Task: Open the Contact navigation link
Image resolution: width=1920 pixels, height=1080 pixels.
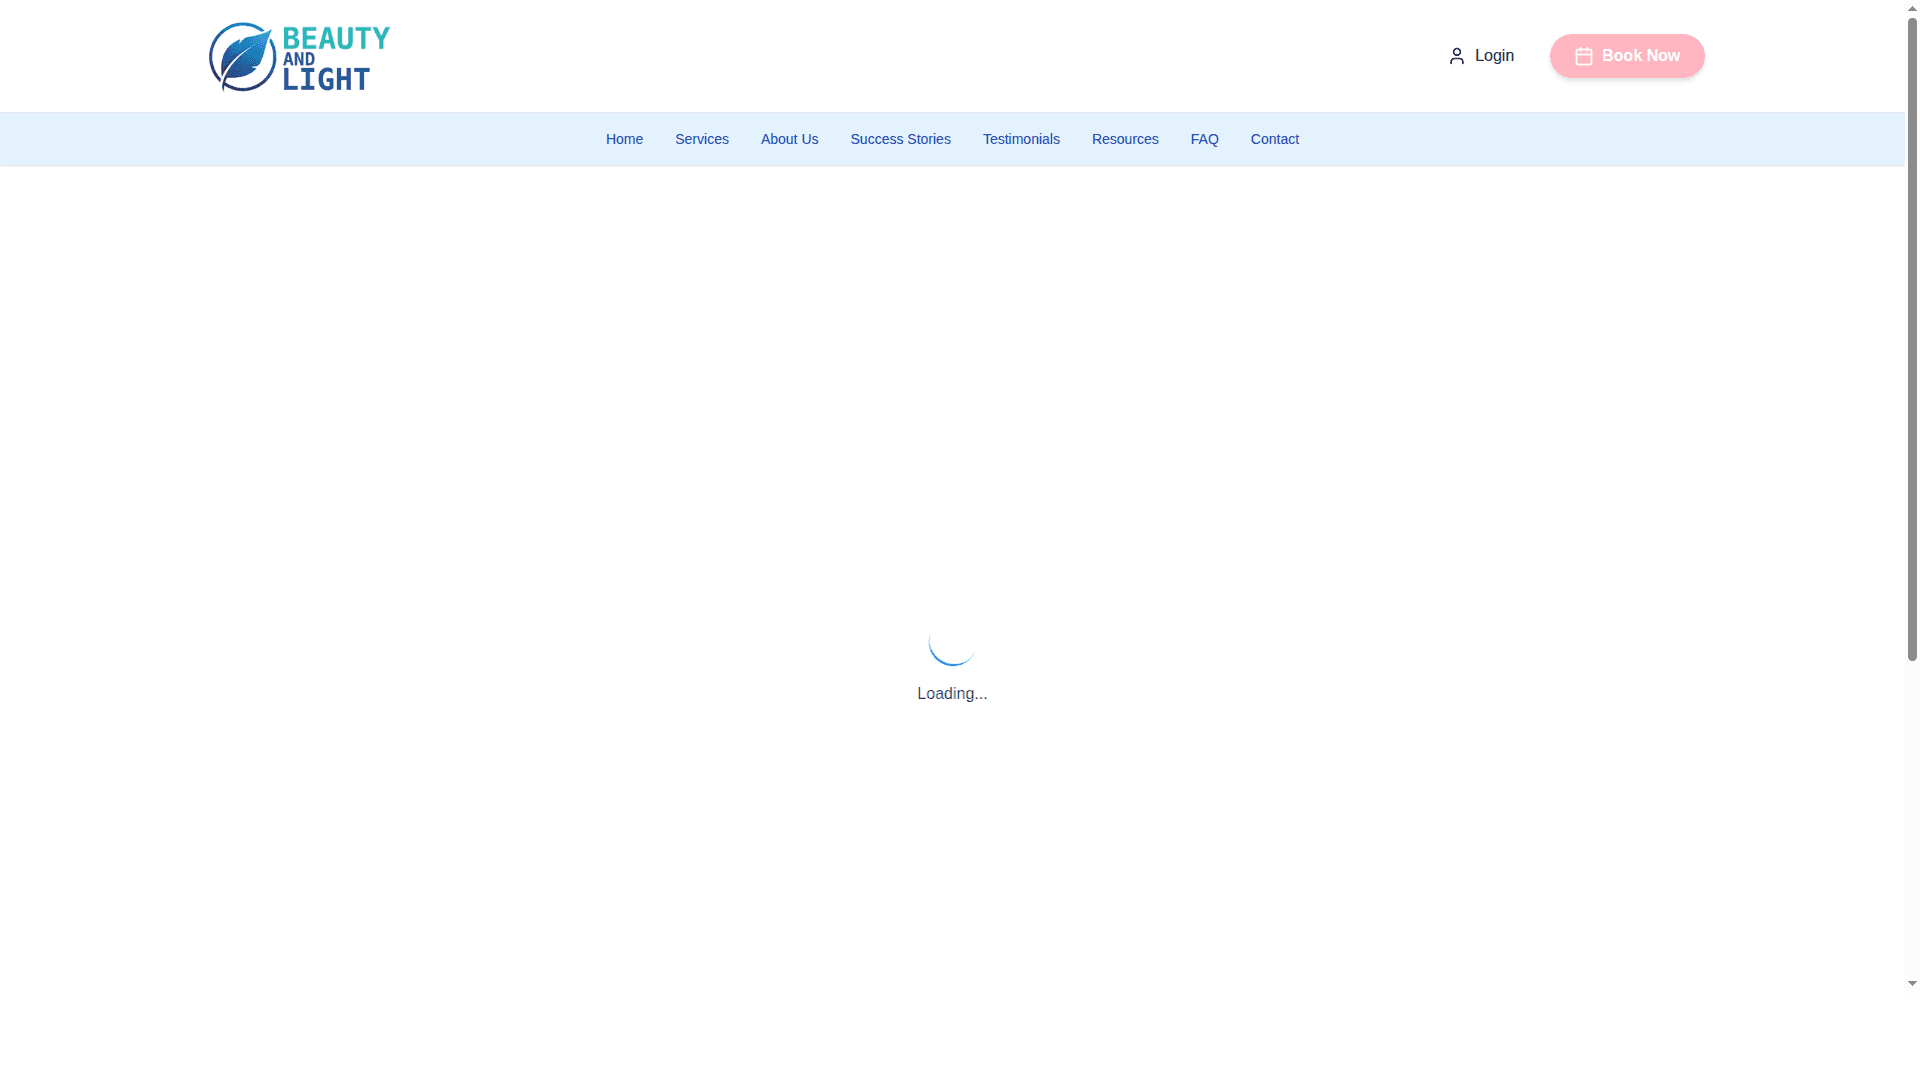Action: 1274,139
